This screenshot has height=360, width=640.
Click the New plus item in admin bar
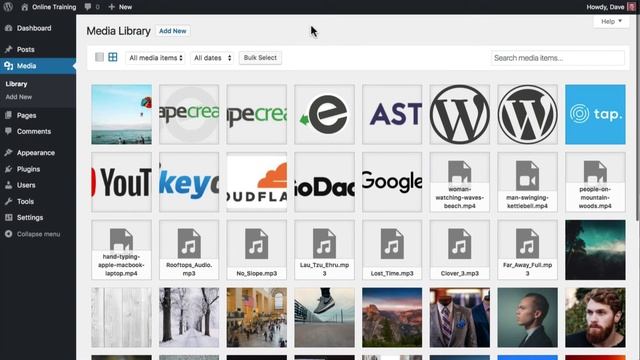120,7
